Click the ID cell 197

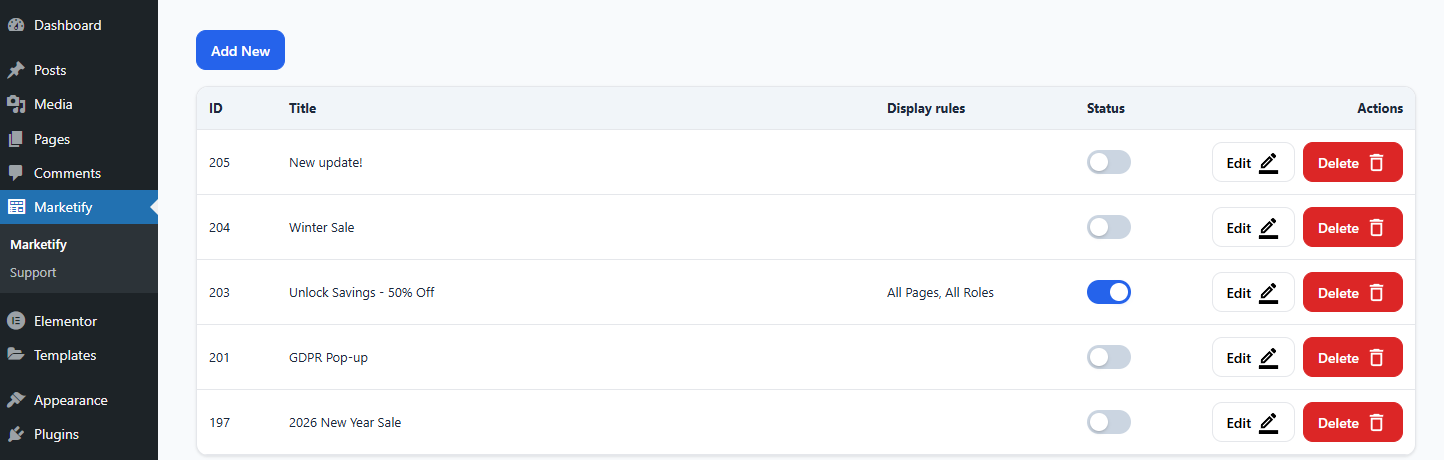coord(219,422)
